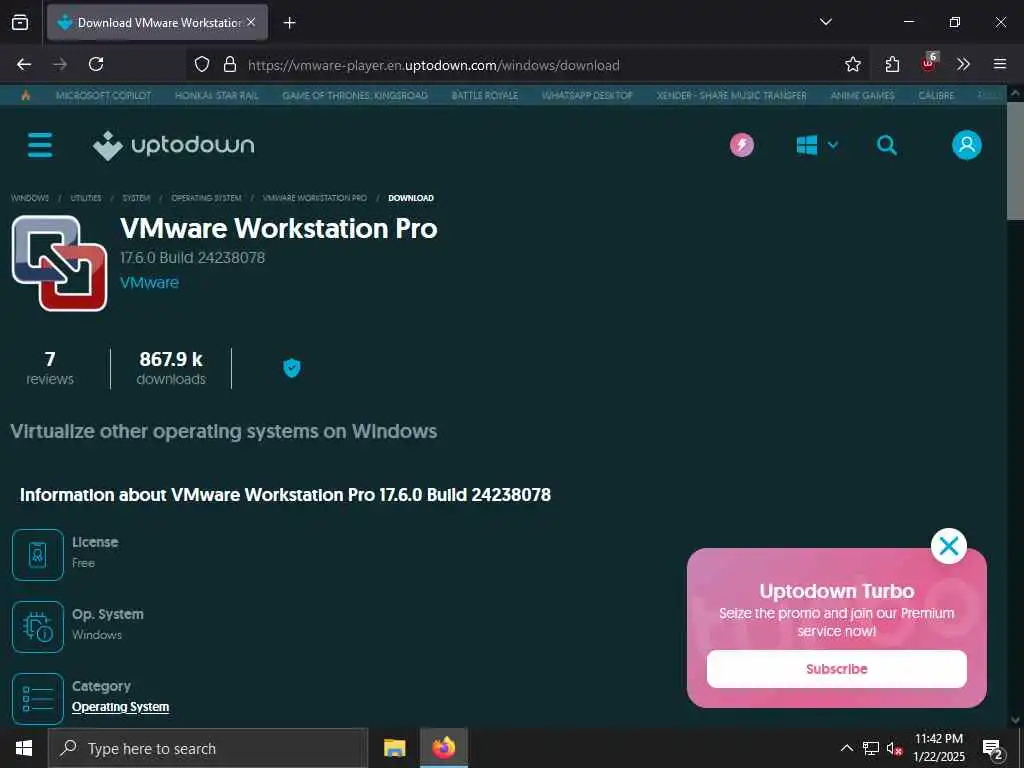Click the License info icon

pos(38,554)
